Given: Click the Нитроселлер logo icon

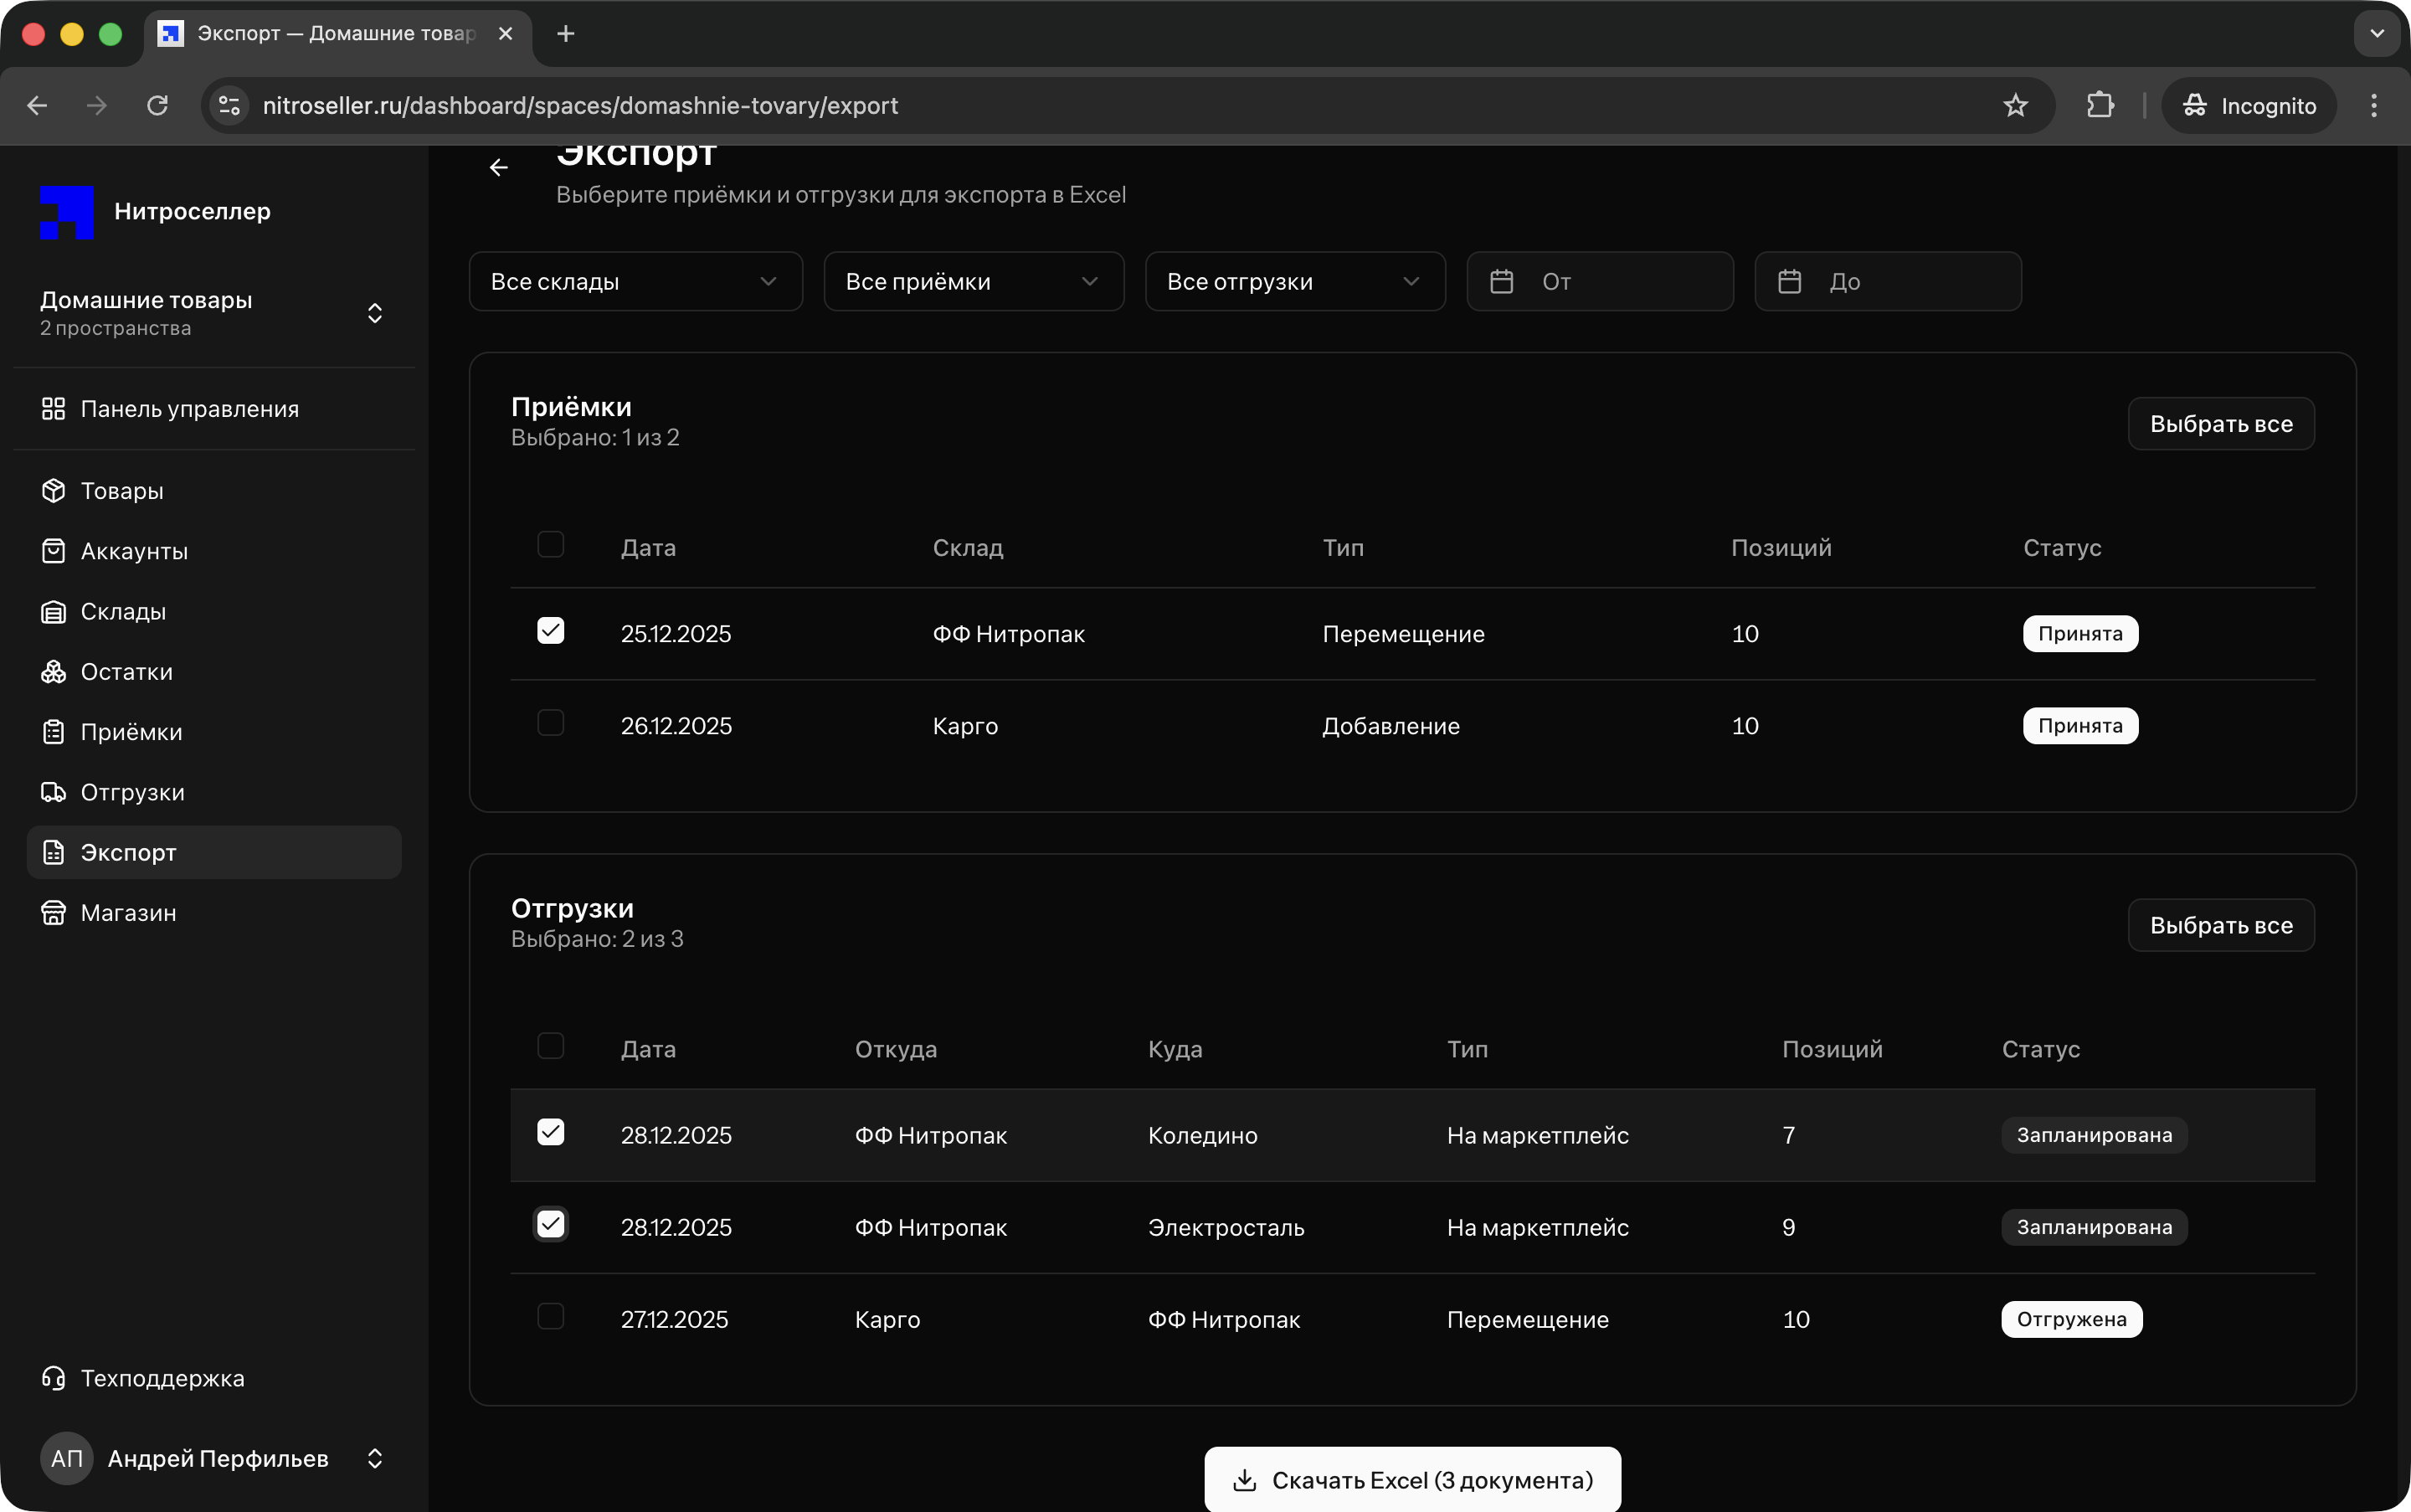Looking at the screenshot, I should tap(66, 212).
